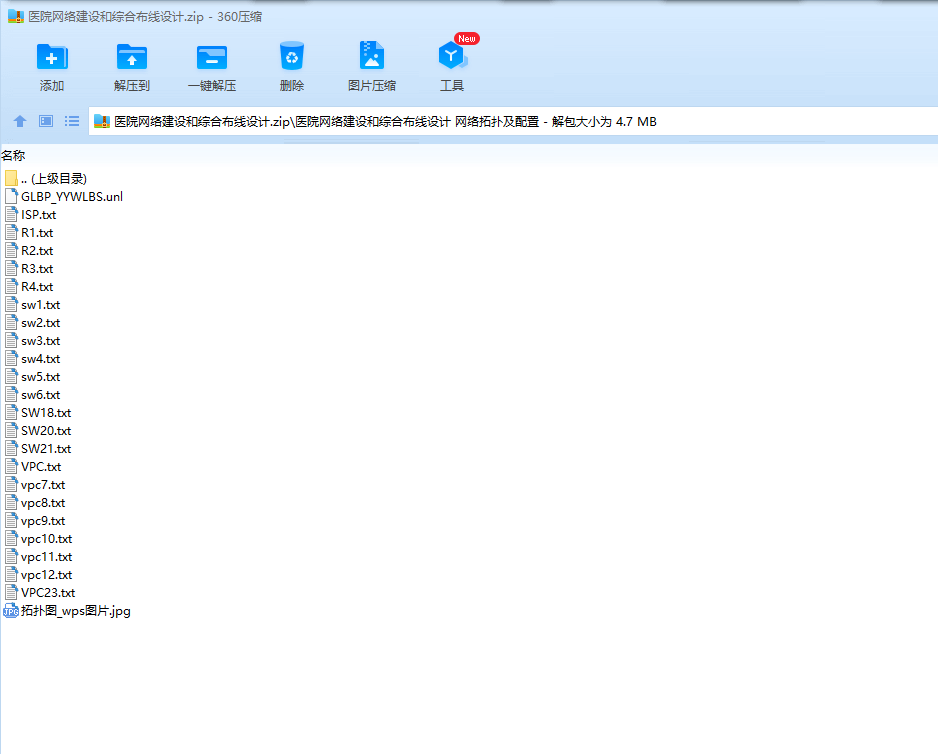Select the file sw1.txt
The width and height of the screenshot is (938, 754).
32,305
